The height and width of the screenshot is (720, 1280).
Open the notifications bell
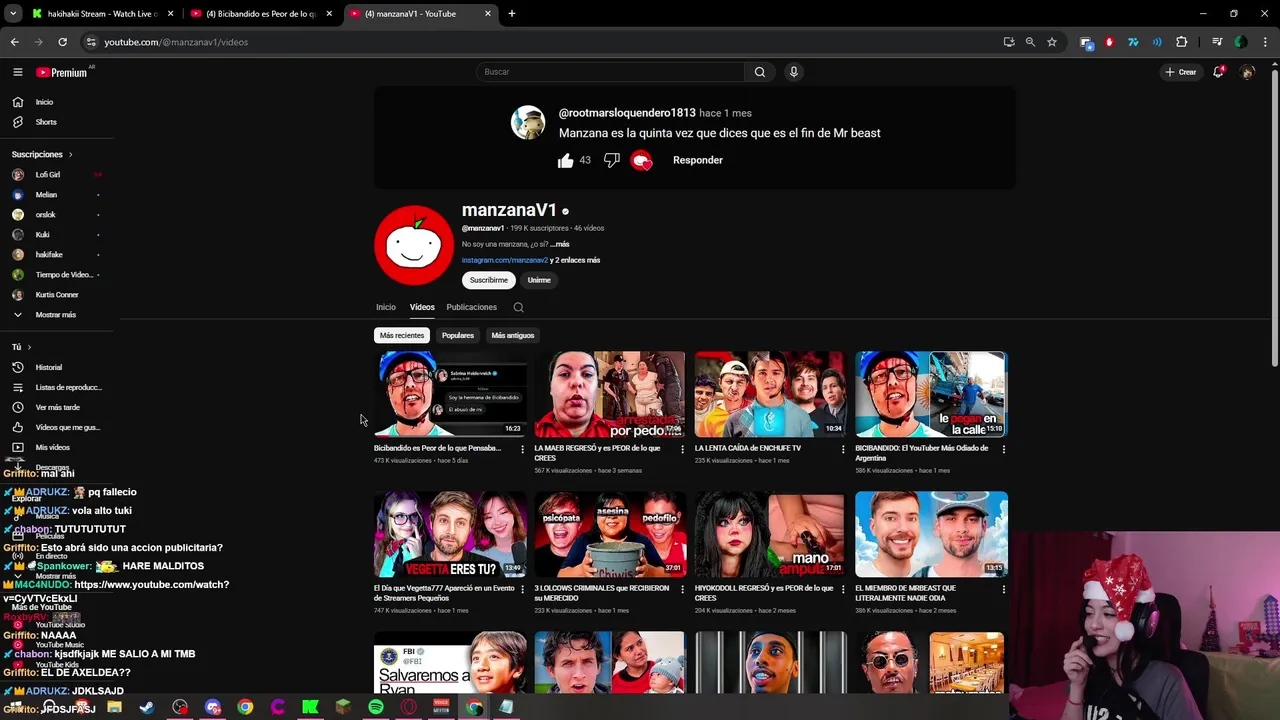point(1218,72)
